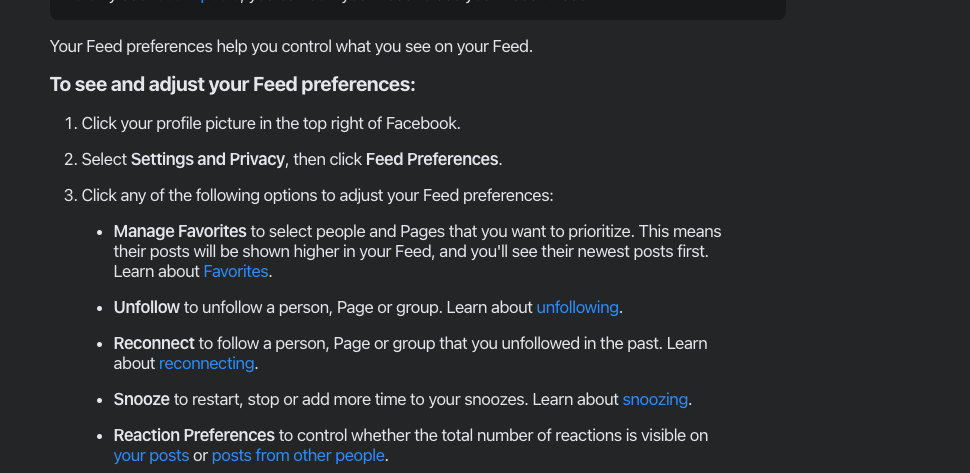Follow the reconnecting link
The image size is (970, 473).
pyautogui.click(x=207, y=364)
